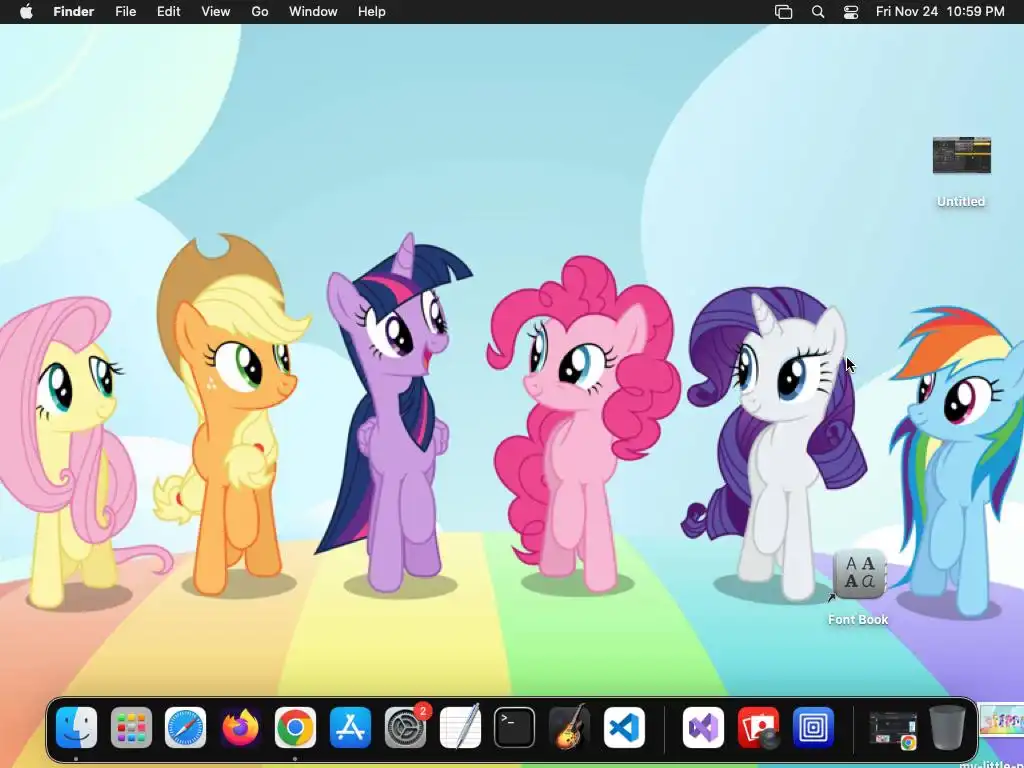
Task: Open Control Center in menu bar
Action: (x=851, y=12)
